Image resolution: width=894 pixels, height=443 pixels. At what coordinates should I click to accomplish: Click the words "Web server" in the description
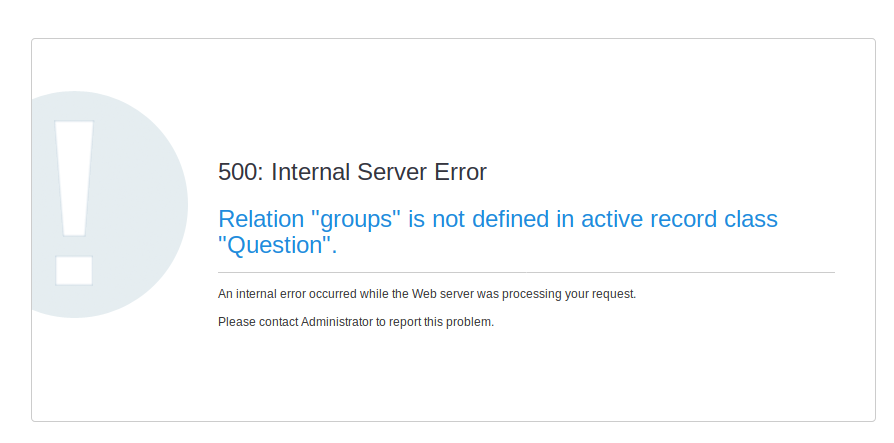[x=496, y=294]
